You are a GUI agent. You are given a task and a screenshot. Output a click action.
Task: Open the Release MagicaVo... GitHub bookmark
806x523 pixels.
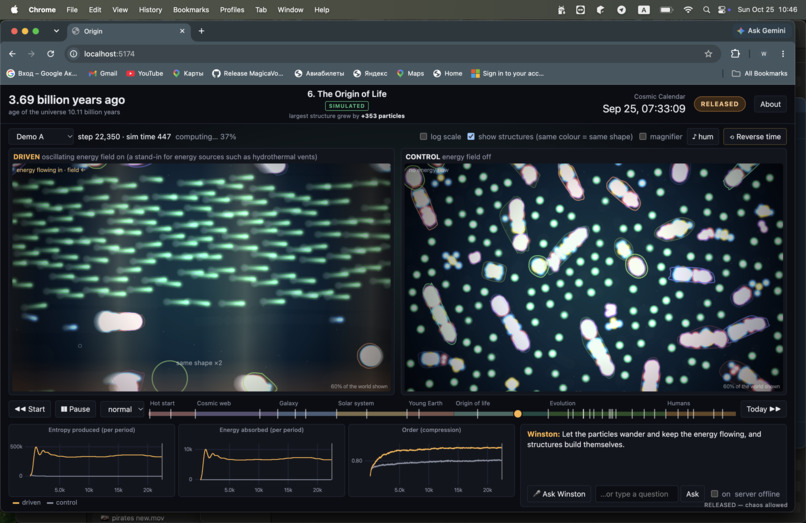click(x=248, y=74)
